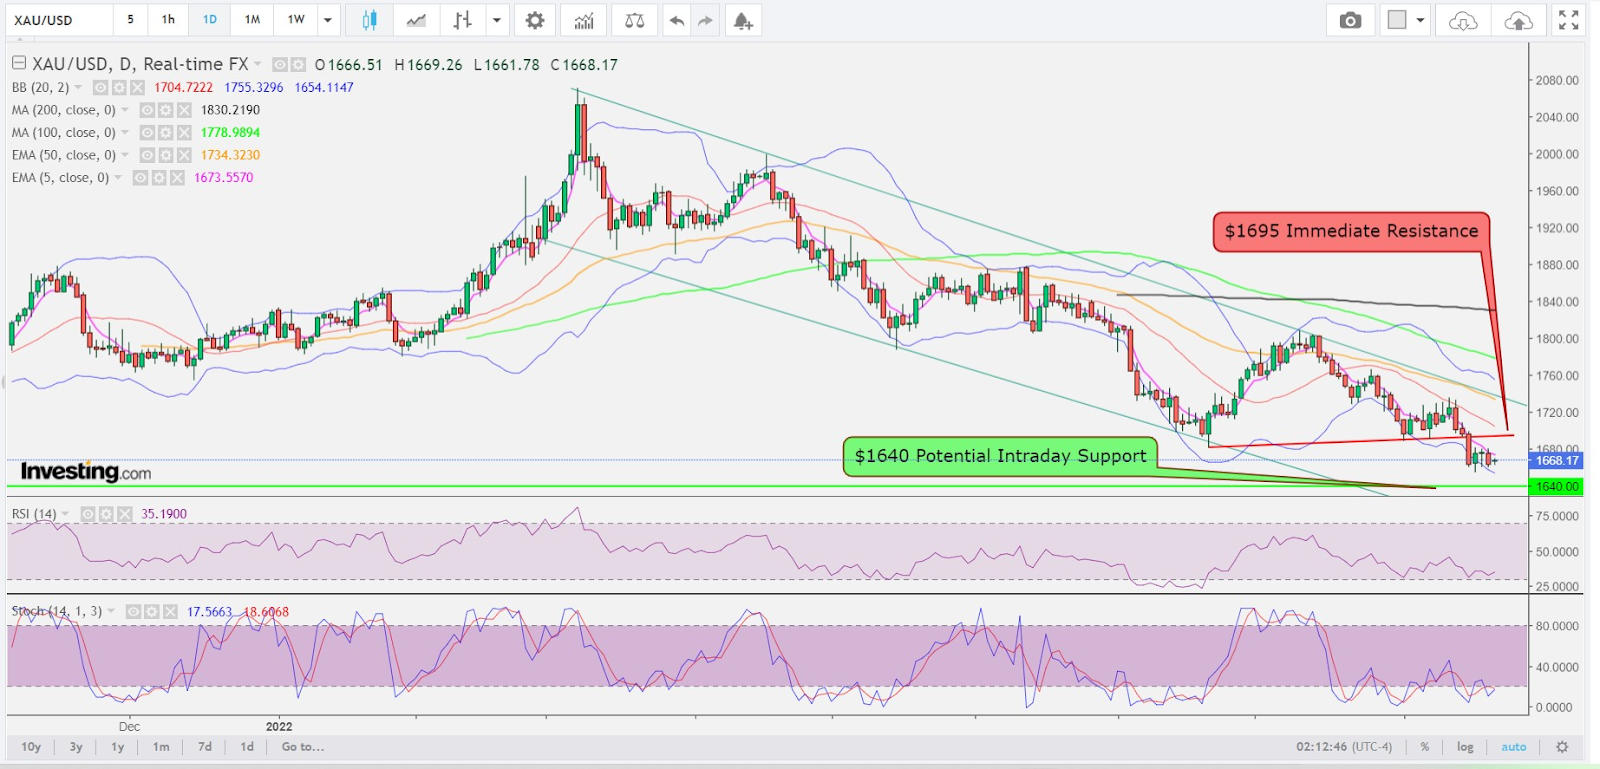Open the Go to... date picker
This screenshot has width=1600, height=769.
[303, 747]
